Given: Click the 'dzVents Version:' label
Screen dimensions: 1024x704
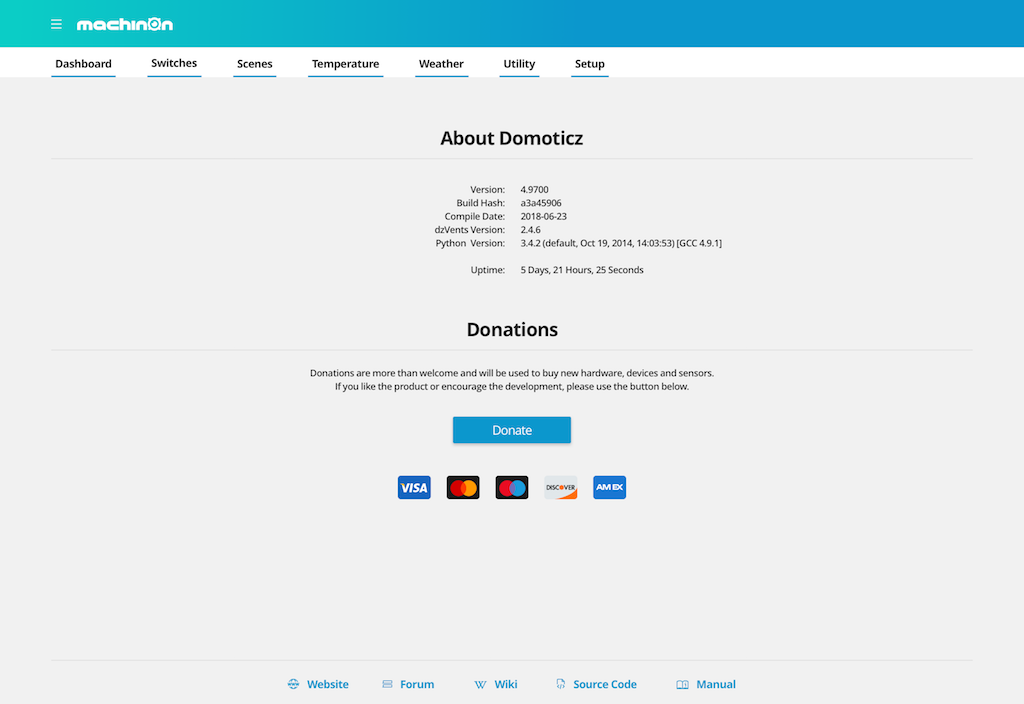Looking at the screenshot, I should coord(470,230).
